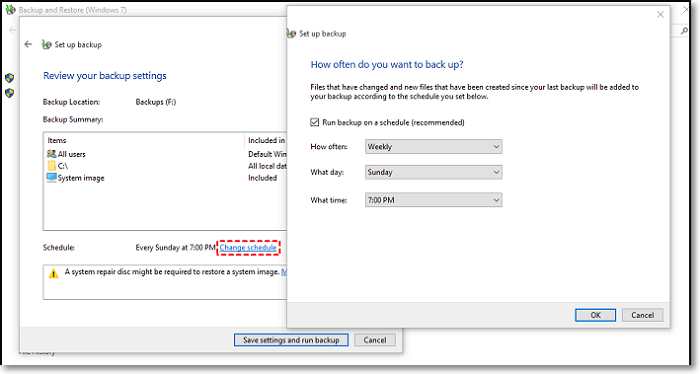Uncheck Run backup on a schedule
Image resolution: width=700 pixels, height=374 pixels.
tap(315, 122)
